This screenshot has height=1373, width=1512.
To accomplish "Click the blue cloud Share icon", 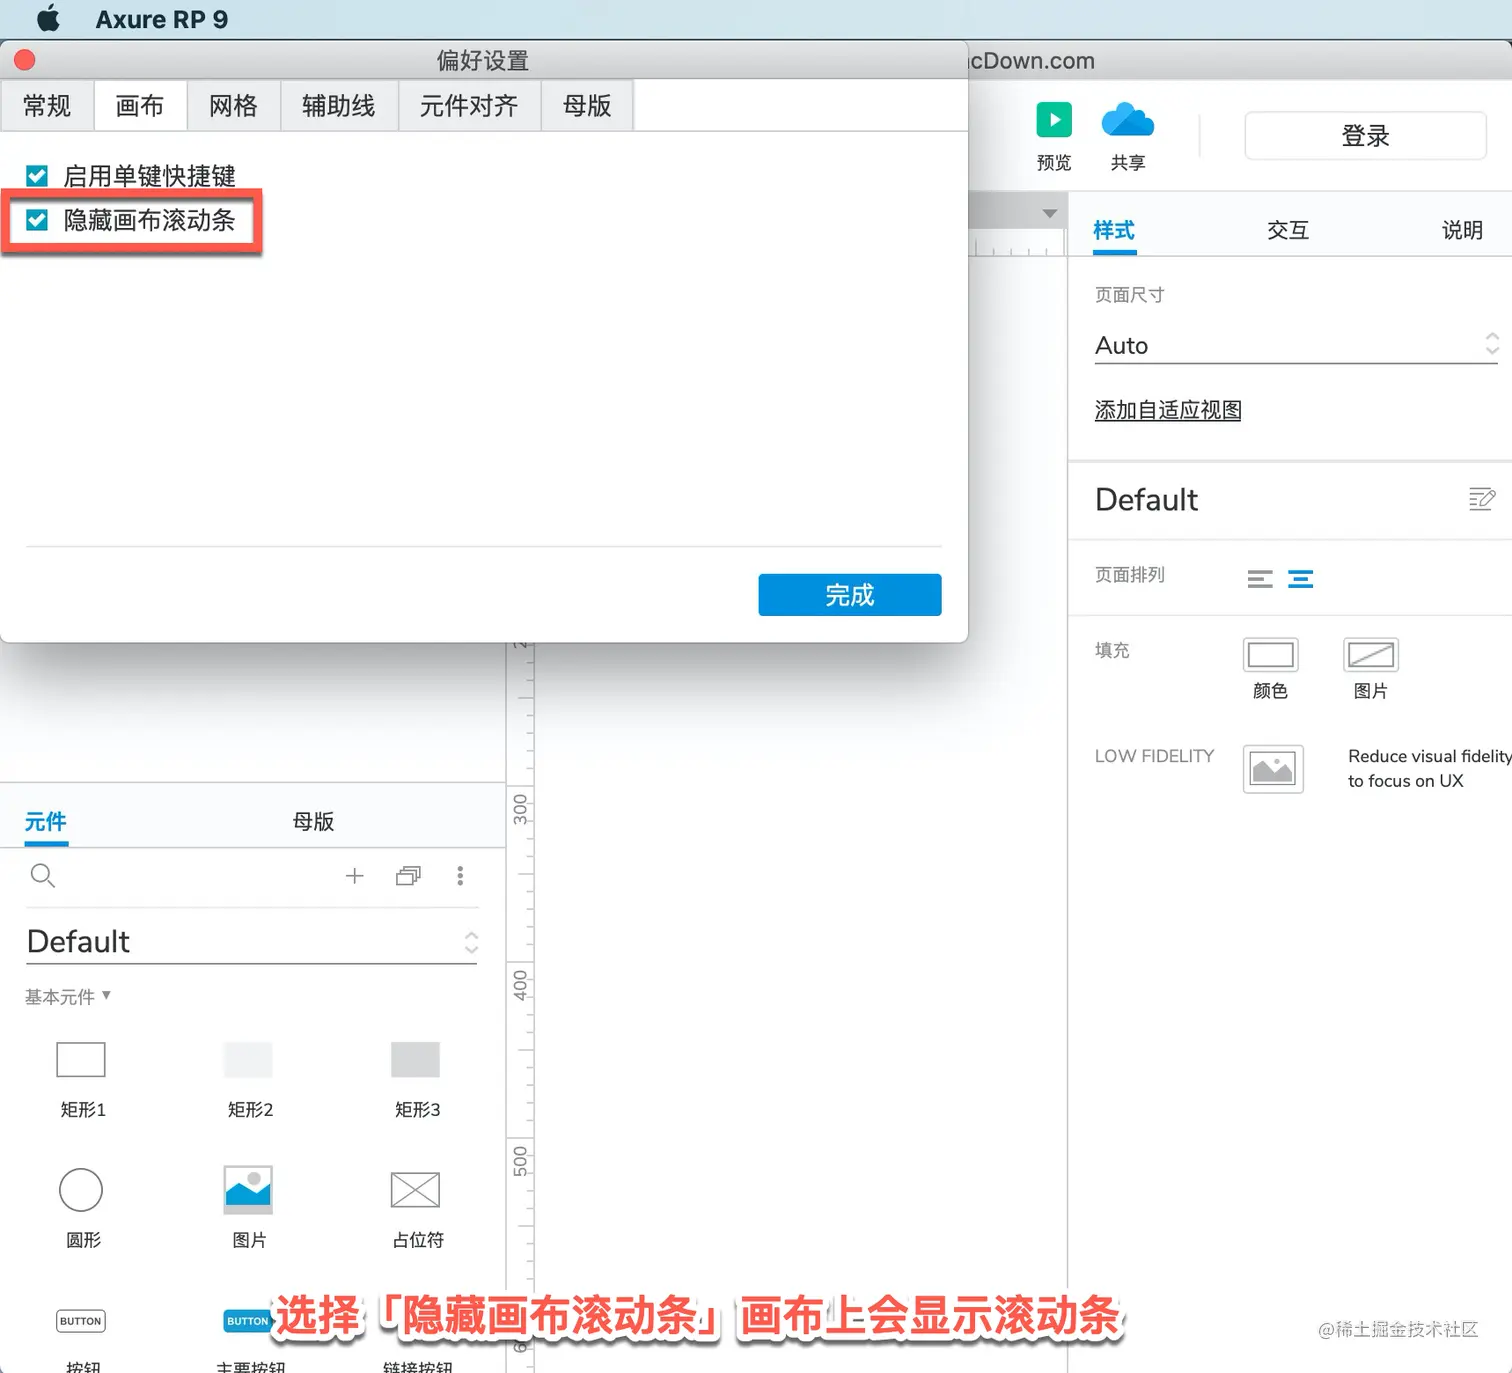I will click(1127, 120).
